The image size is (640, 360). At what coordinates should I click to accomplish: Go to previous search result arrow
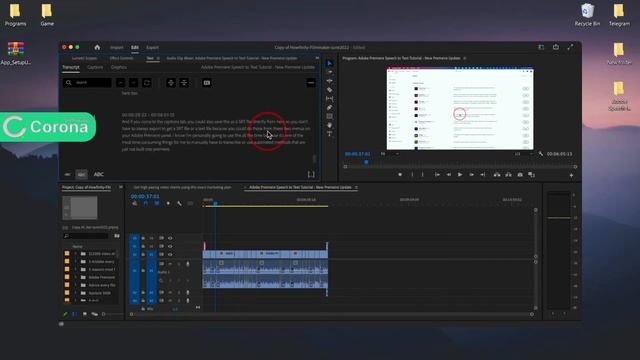coord(120,83)
